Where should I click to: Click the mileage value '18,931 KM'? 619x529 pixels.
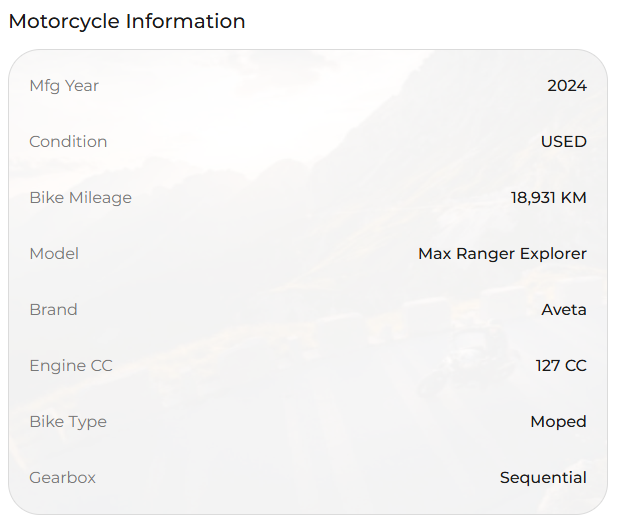point(549,198)
